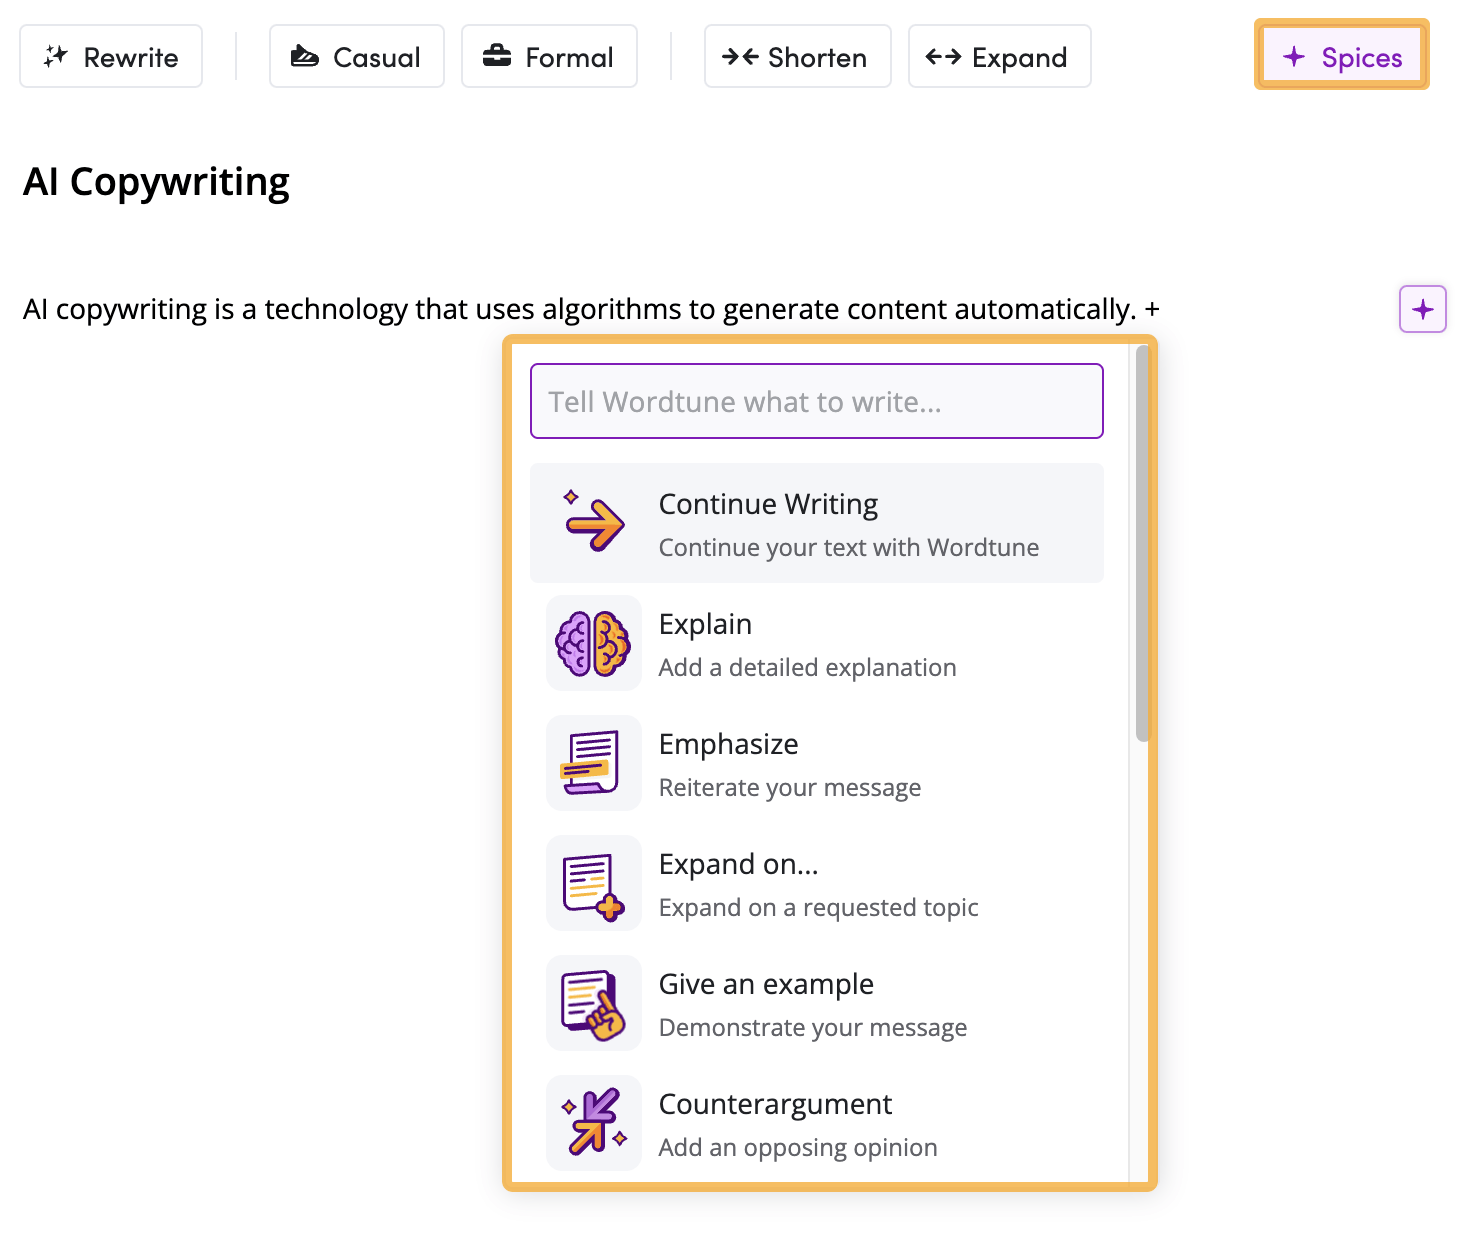Click the Explain brain icon
The height and width of the screenshot is (1236, 1460).
click(594, 643)
